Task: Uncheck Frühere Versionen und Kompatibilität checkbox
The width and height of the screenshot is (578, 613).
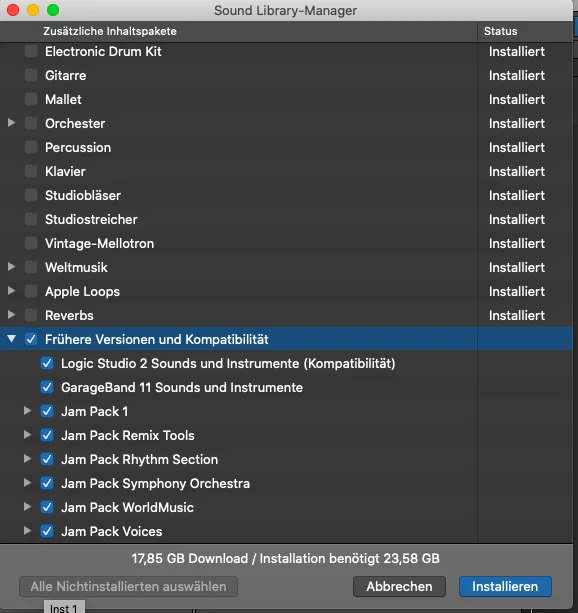Action: tap(31, 339)
